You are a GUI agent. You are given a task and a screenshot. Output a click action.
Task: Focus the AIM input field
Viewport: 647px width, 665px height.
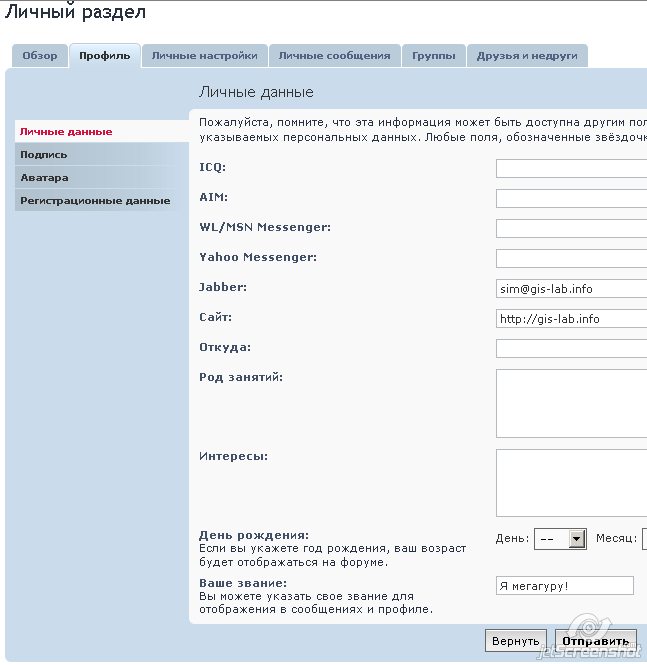click(572, 198)
